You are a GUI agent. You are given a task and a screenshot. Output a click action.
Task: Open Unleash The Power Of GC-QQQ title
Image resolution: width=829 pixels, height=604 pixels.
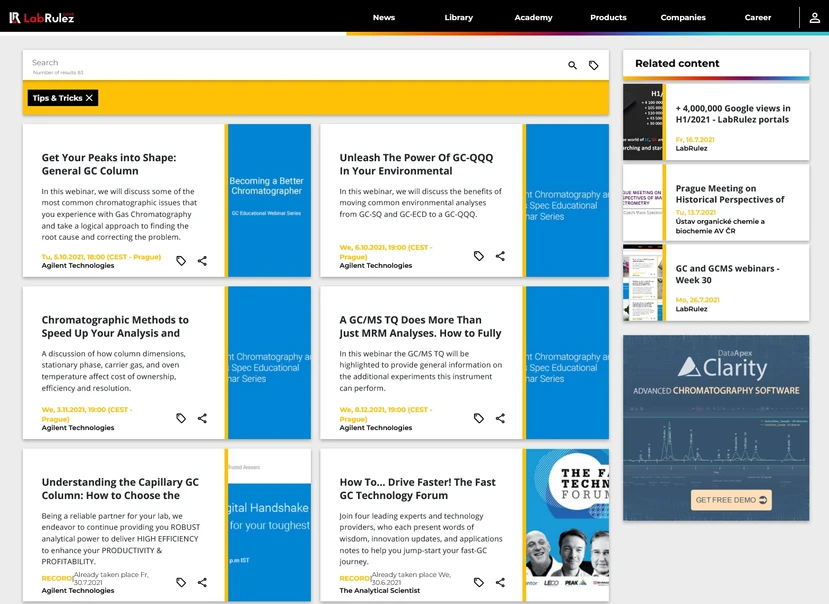coord(416,164)
